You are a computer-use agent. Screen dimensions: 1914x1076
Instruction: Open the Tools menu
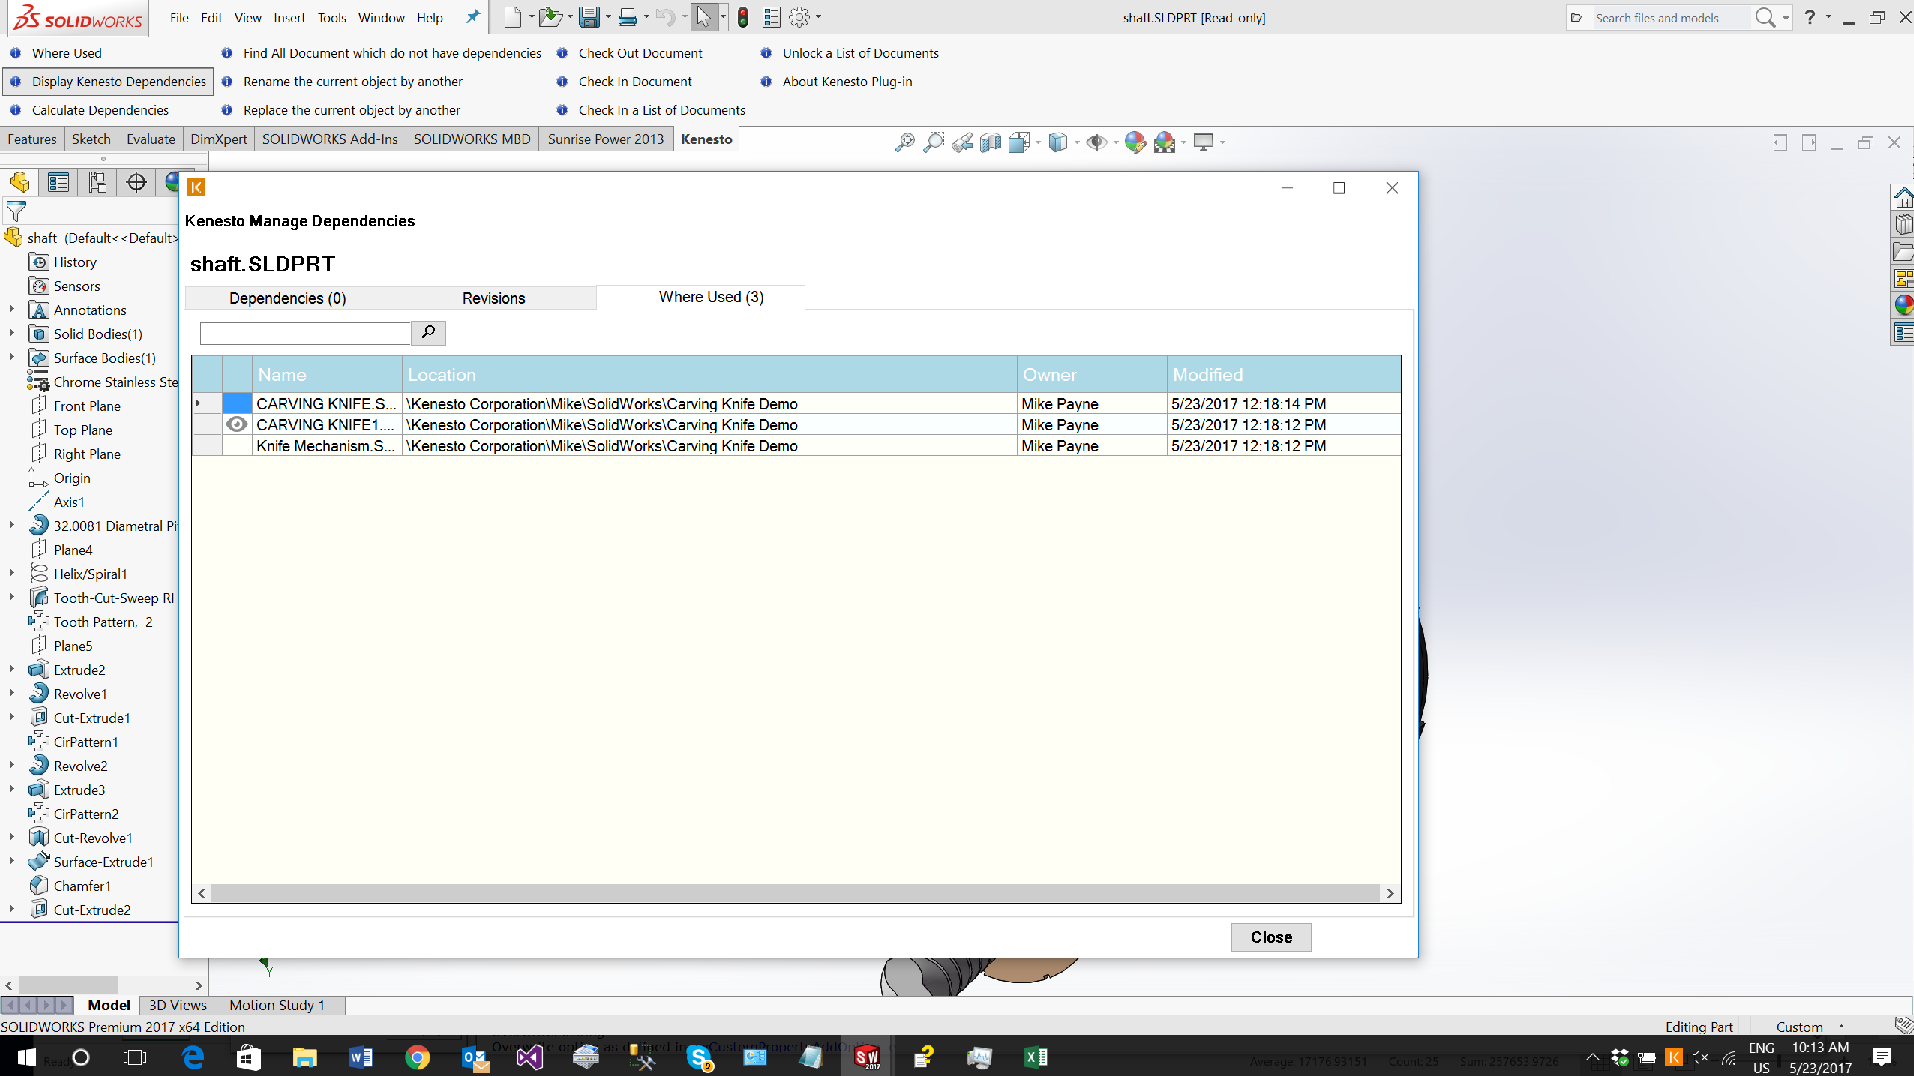coord(332,17)
